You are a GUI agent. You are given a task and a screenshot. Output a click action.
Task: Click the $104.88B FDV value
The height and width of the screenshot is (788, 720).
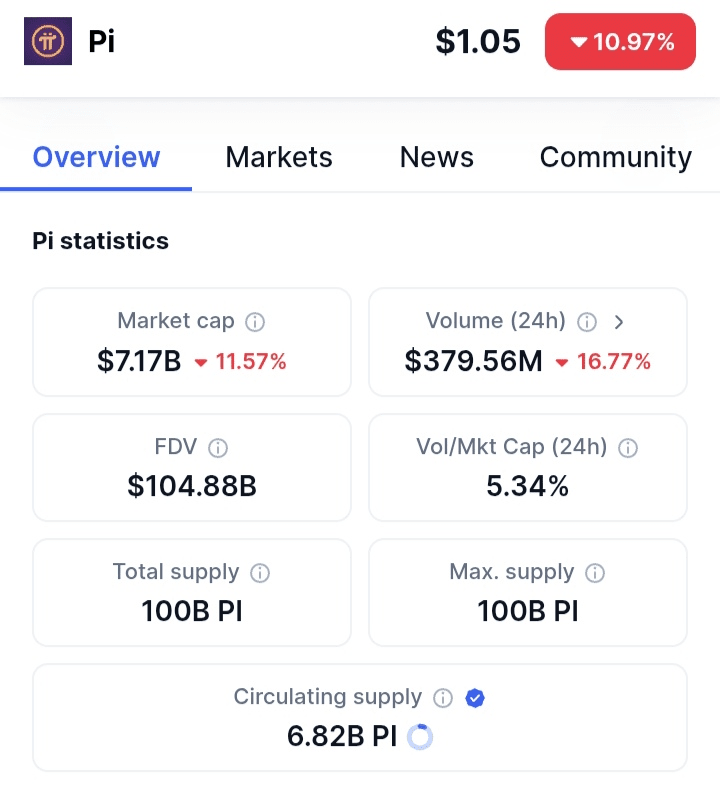click(x=192, y=486)
